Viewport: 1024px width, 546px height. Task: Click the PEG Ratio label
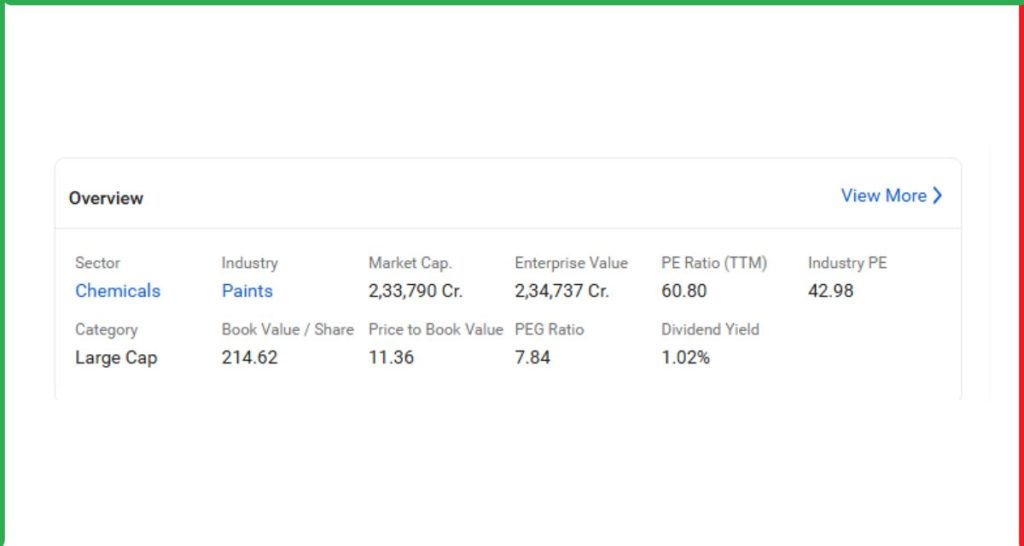point(549,329)
